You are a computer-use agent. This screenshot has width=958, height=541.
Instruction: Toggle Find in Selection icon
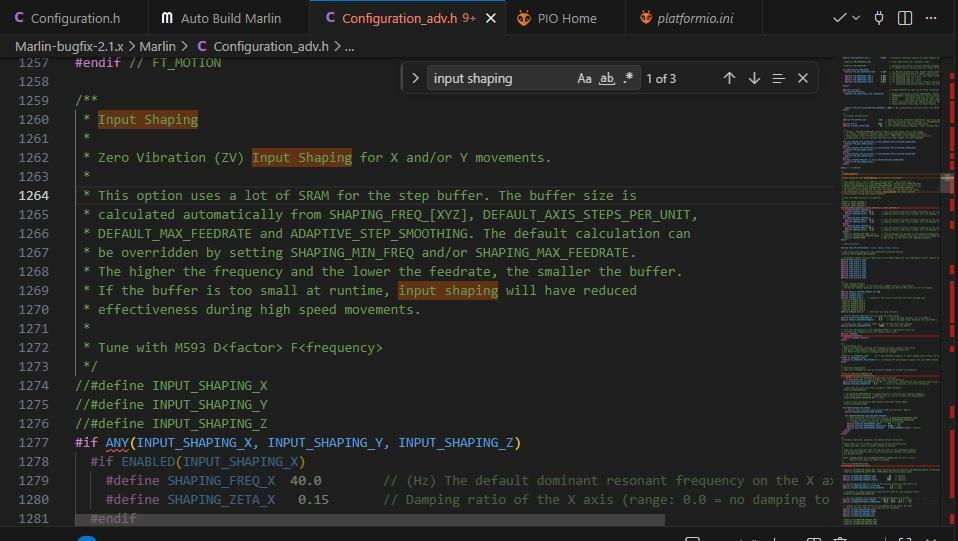tap(778, 78)
